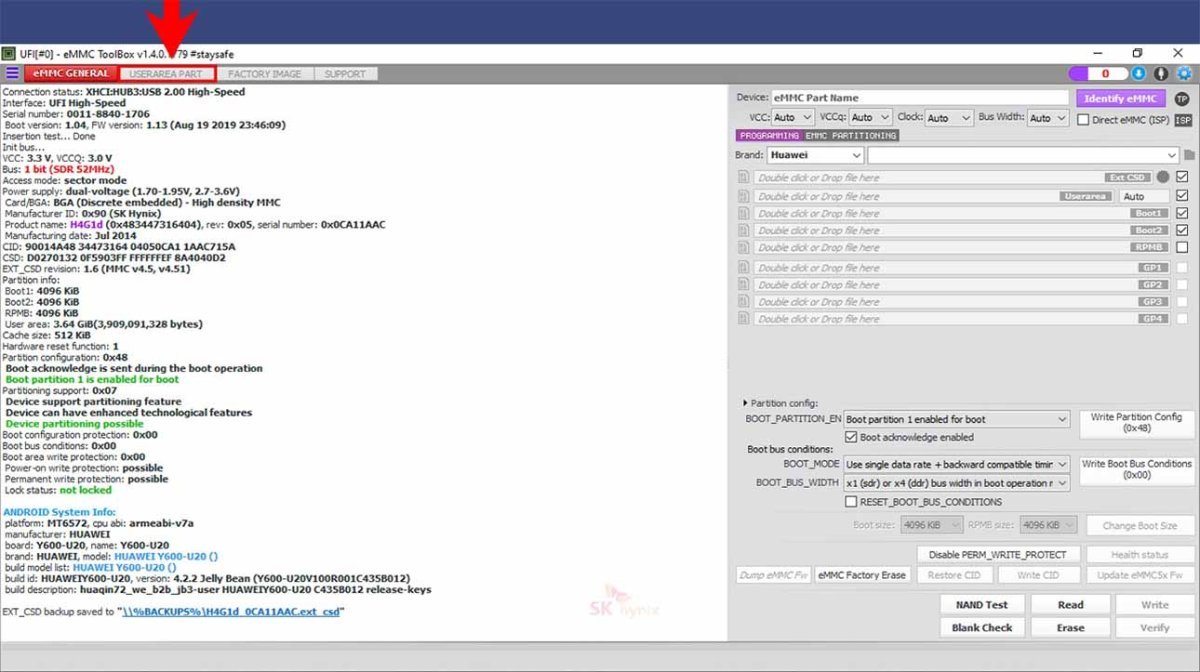Click the UFI app icon in the title bar
Viewport: 1200px width, 672px height.
[8, 53]
